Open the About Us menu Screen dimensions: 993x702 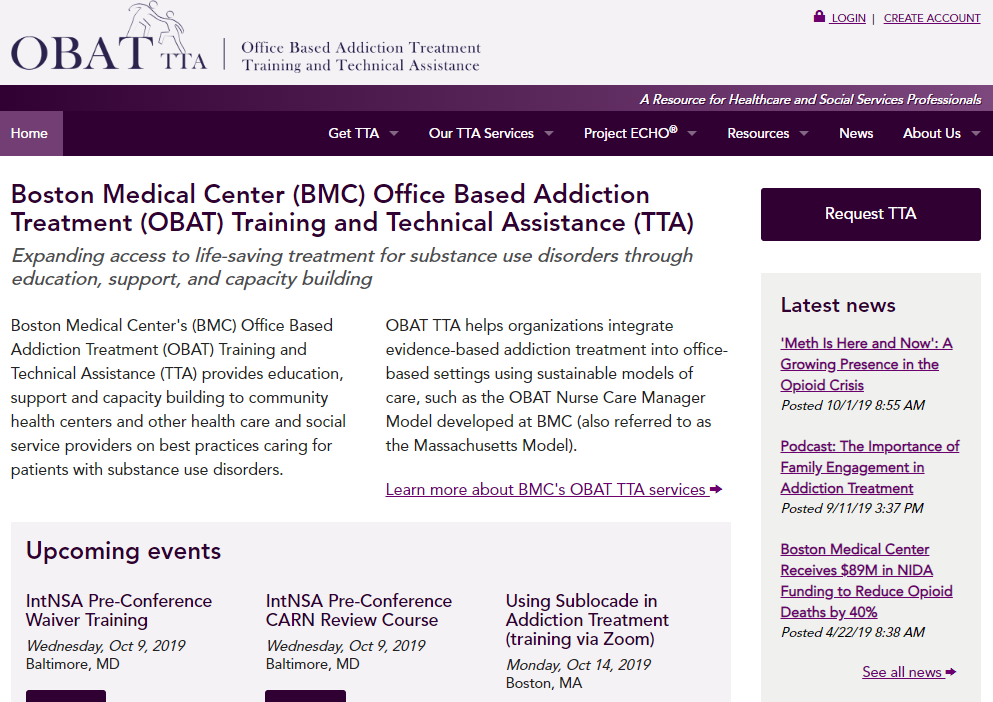click(932, 134)
